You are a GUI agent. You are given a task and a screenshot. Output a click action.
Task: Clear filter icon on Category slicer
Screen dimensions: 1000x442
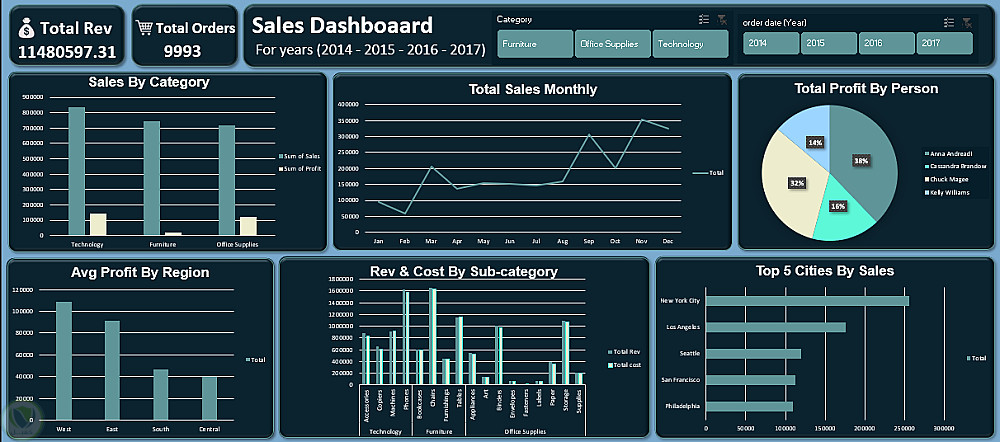pos(722,20)
